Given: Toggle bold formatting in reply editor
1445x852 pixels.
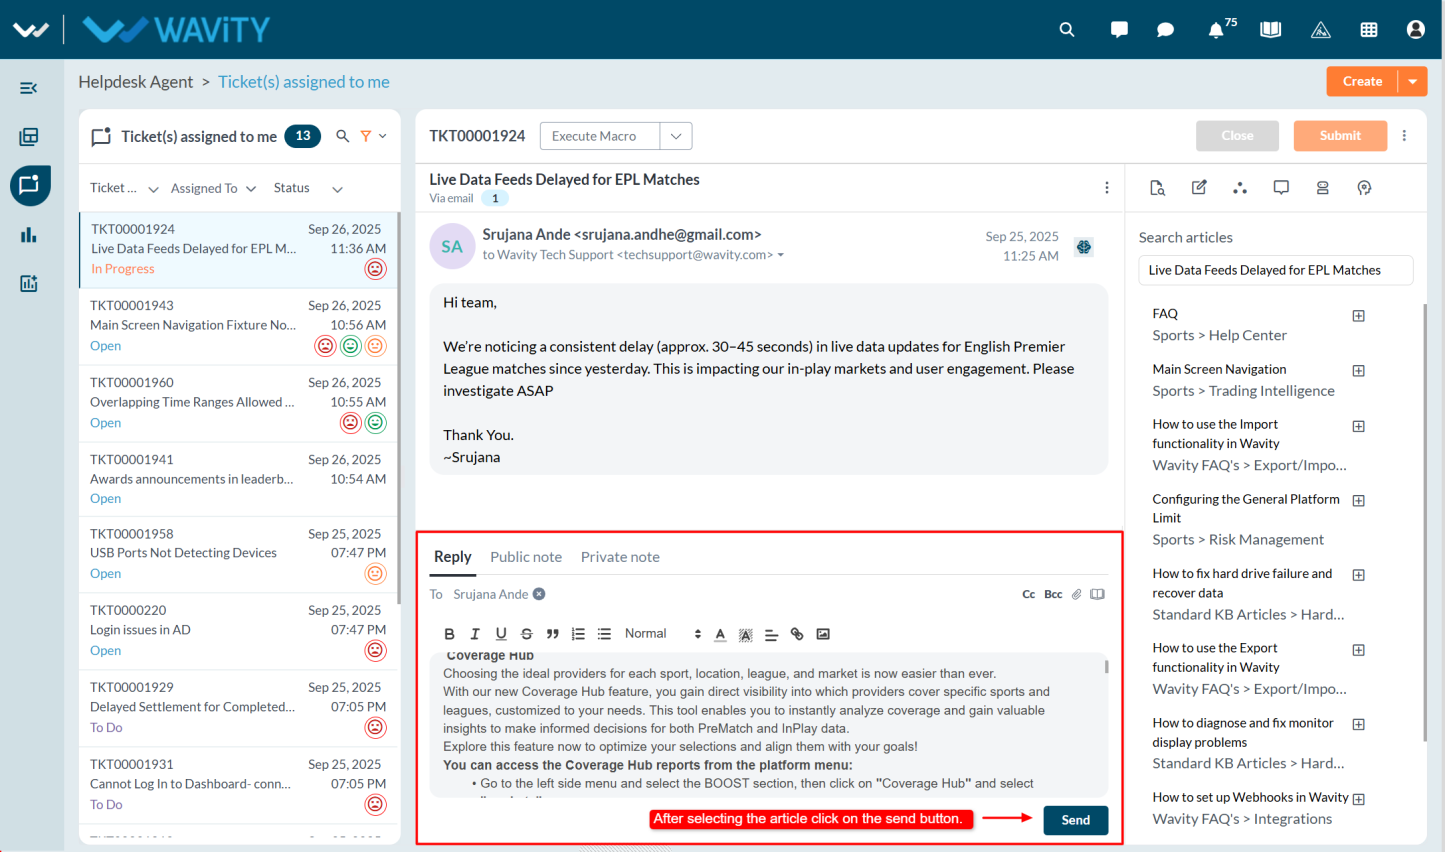Looking at the screenshot, I should point(449,634).
